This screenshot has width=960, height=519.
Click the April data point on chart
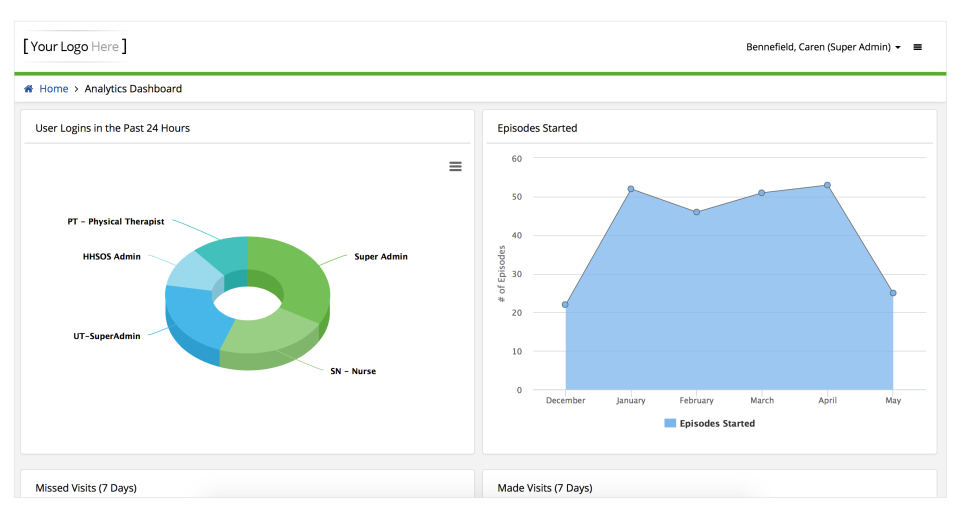point(827,185)
